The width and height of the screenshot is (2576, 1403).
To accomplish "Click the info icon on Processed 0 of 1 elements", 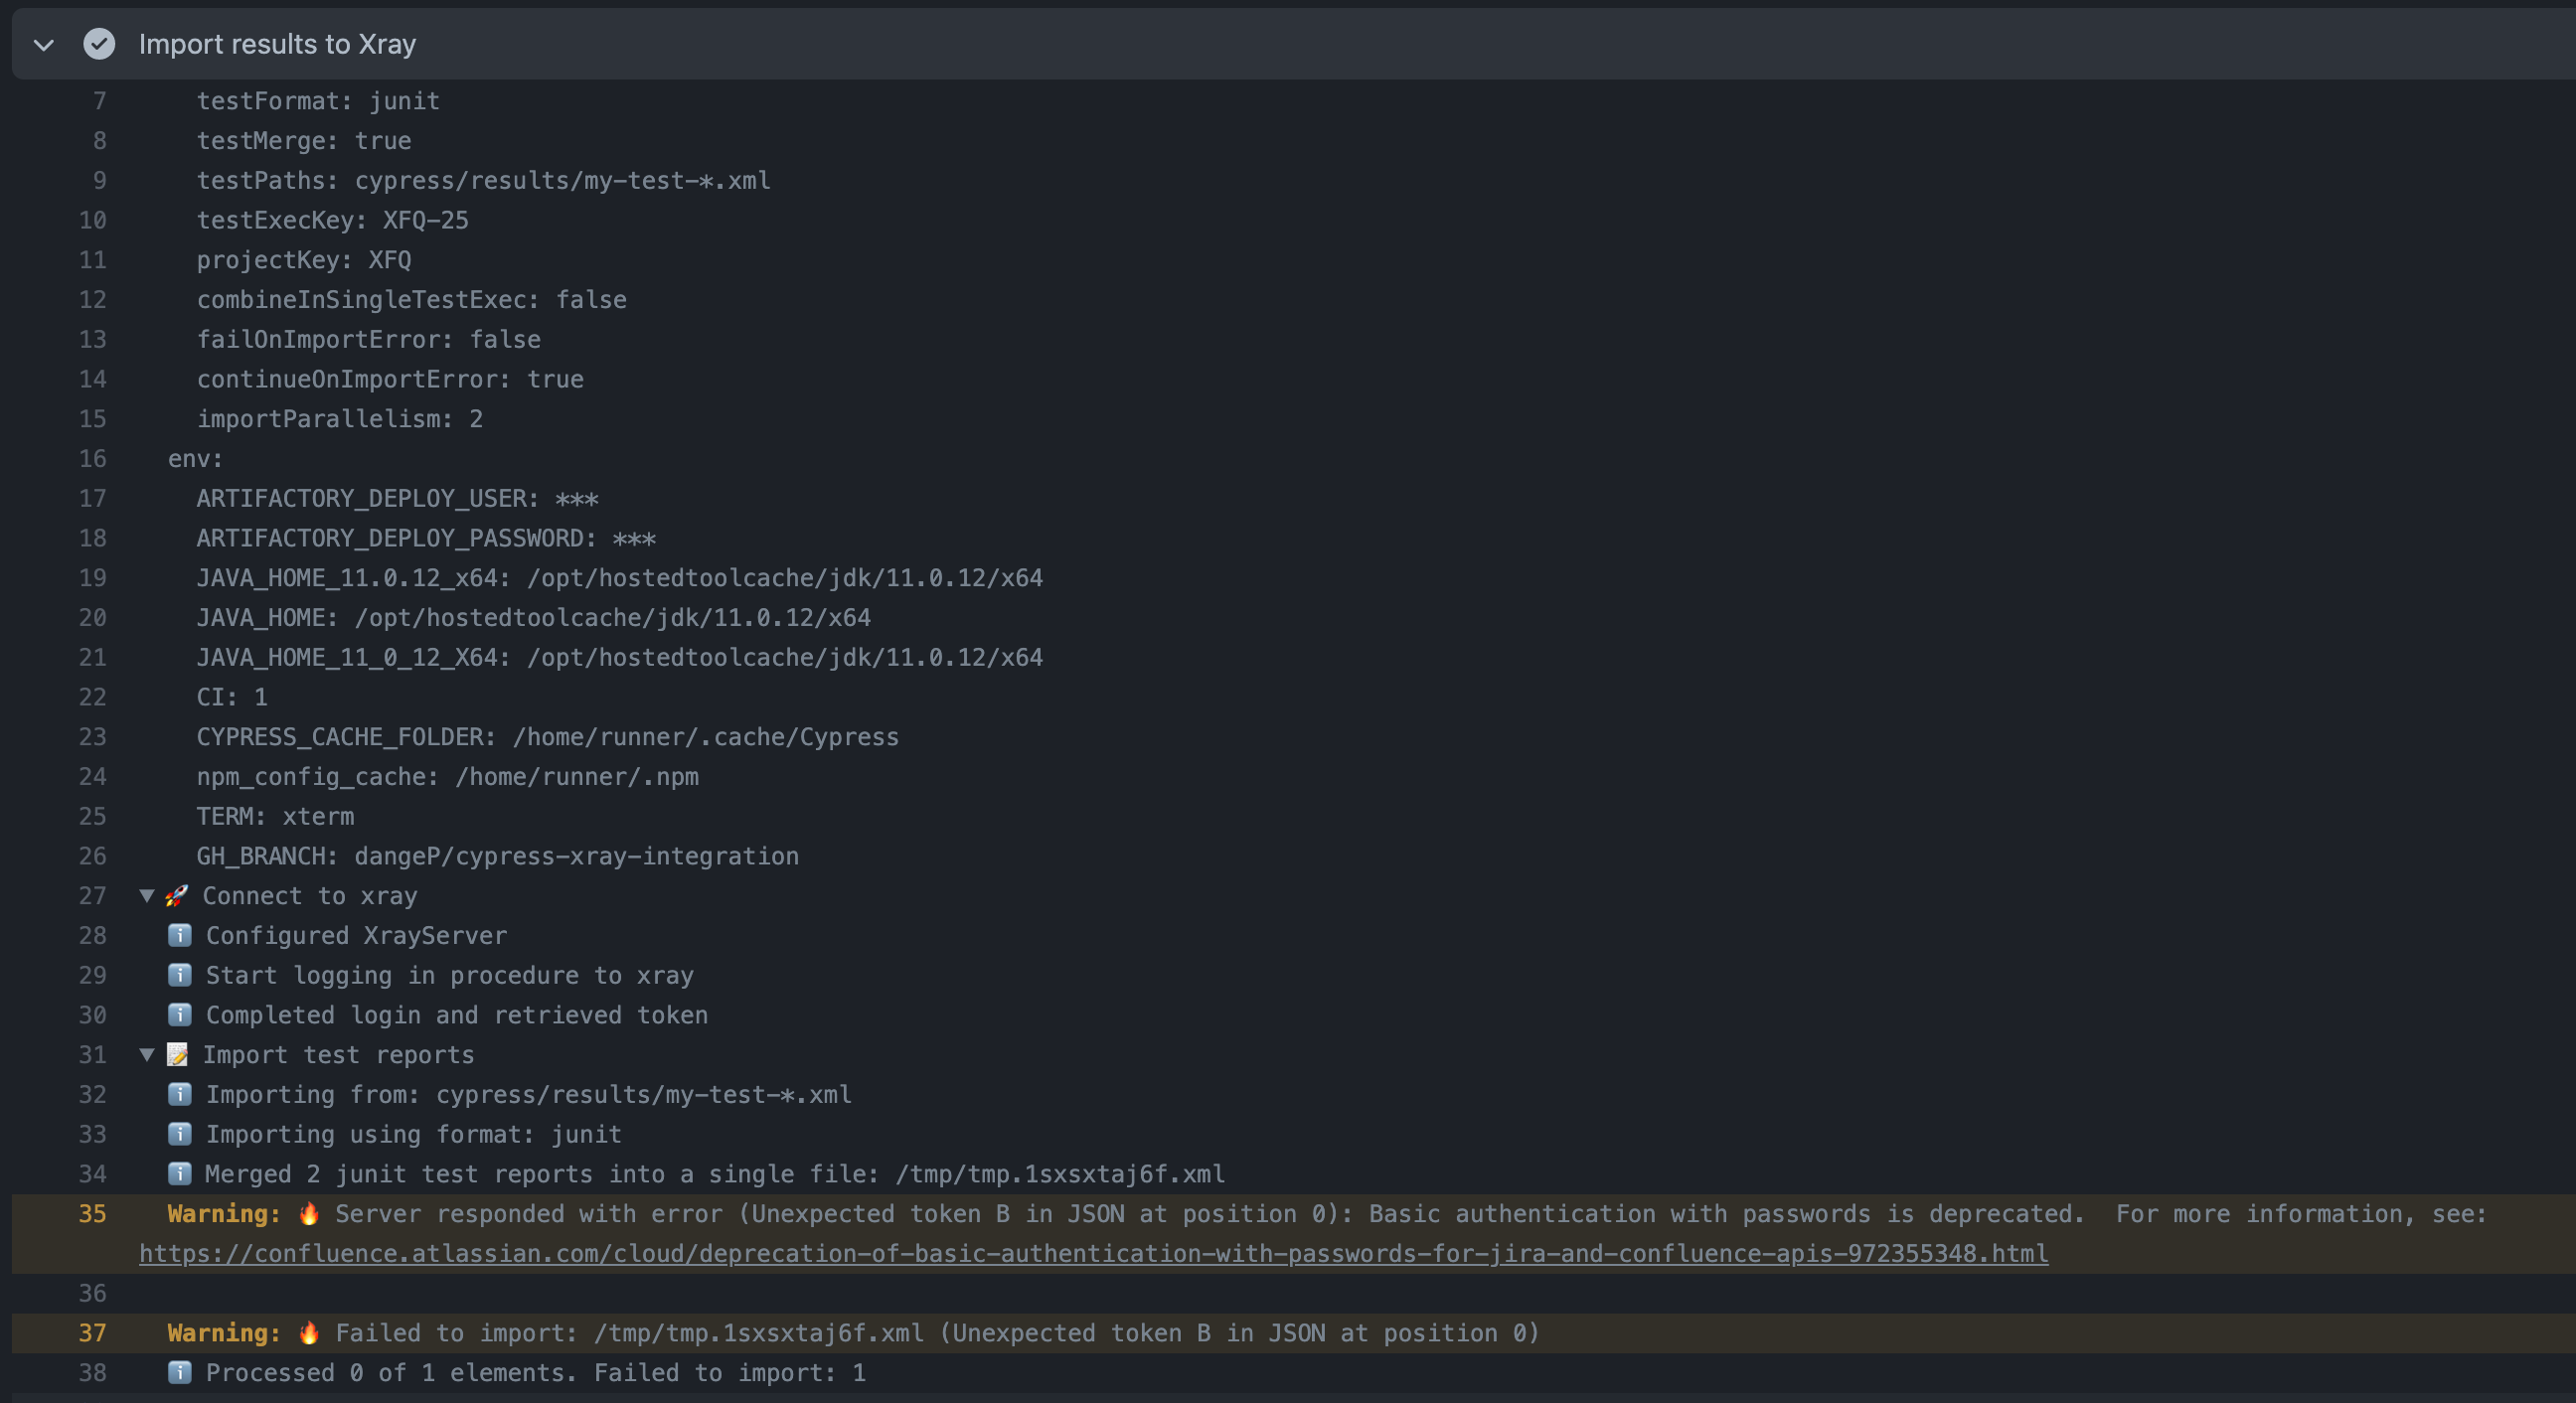I will 180,1373.
